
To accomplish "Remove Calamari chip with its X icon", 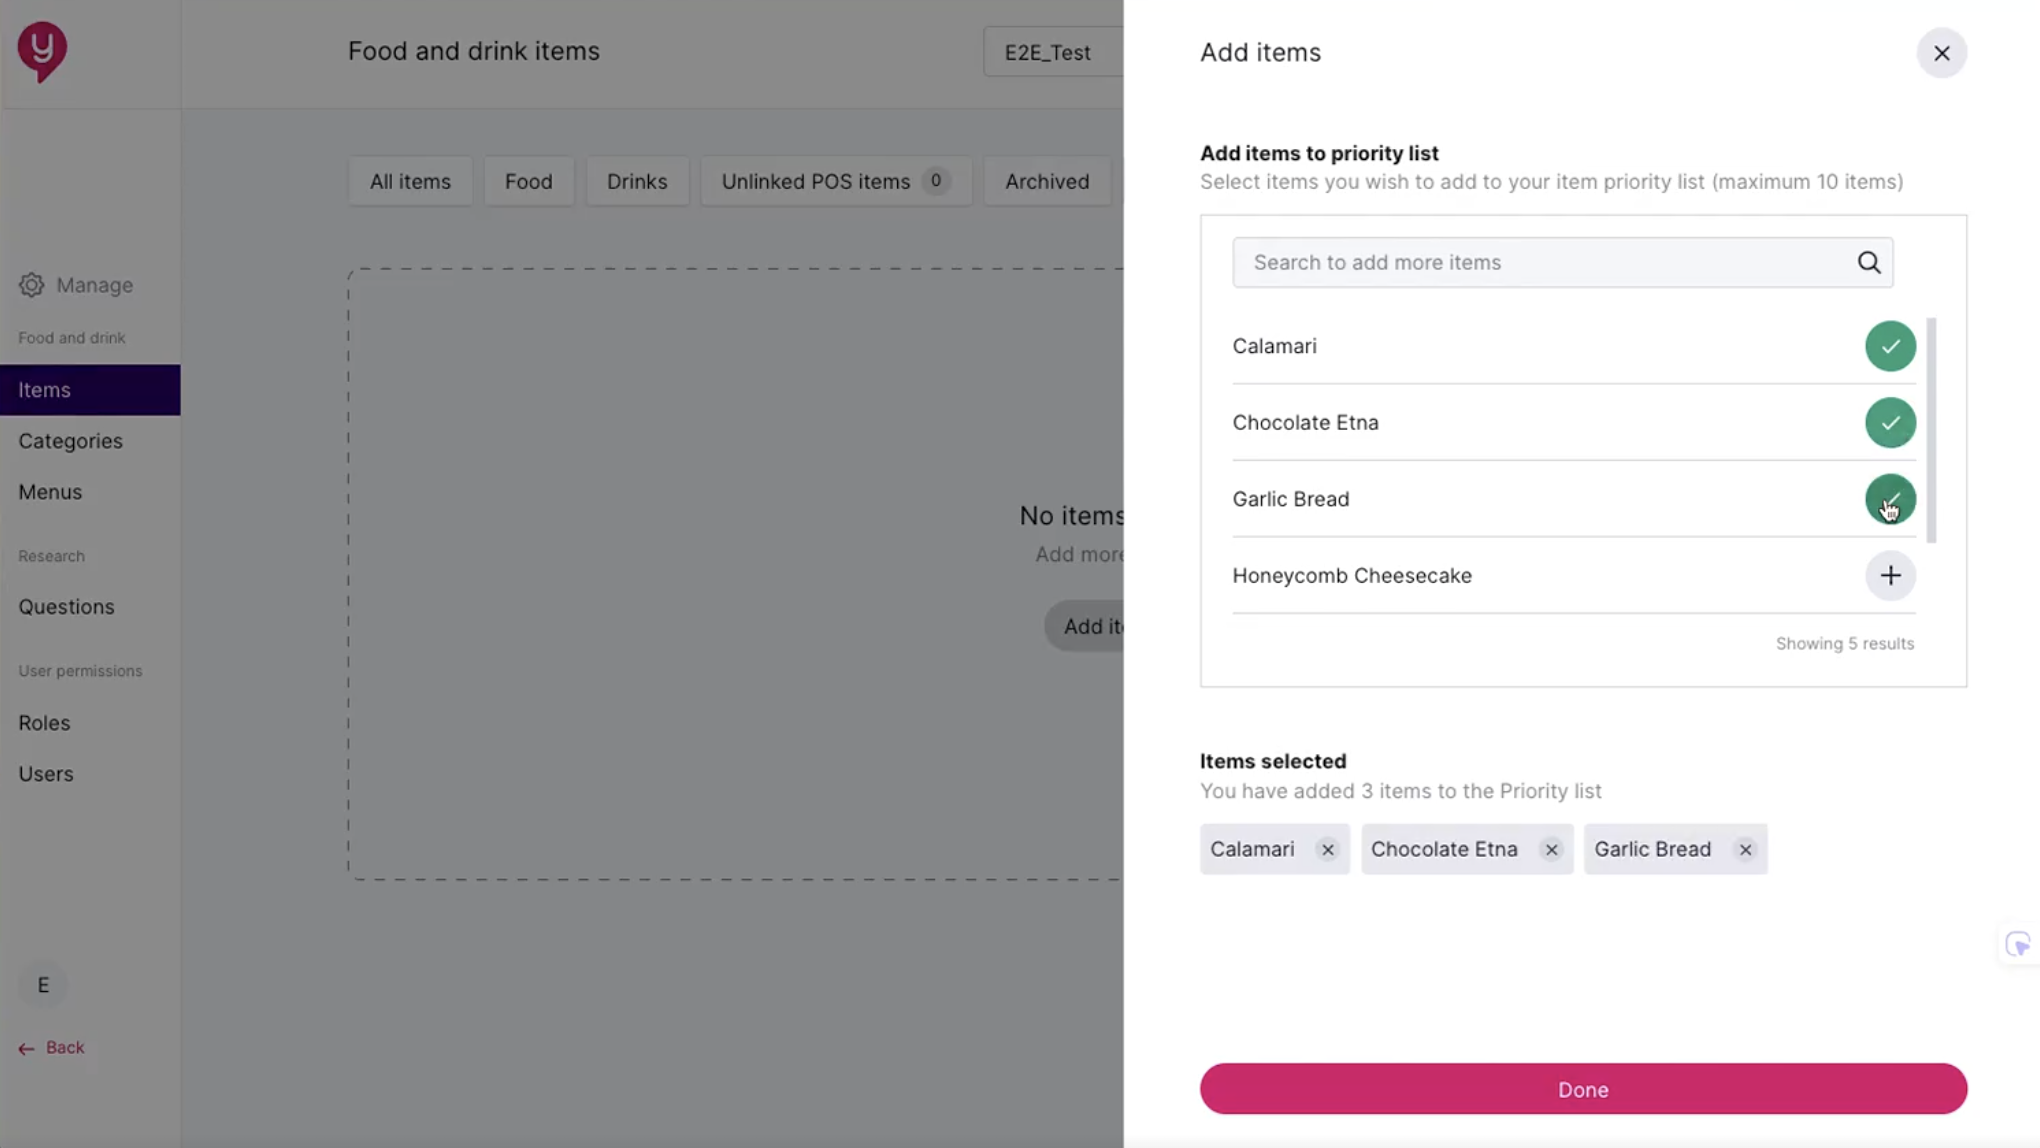I will click(x=1327, y=849).
